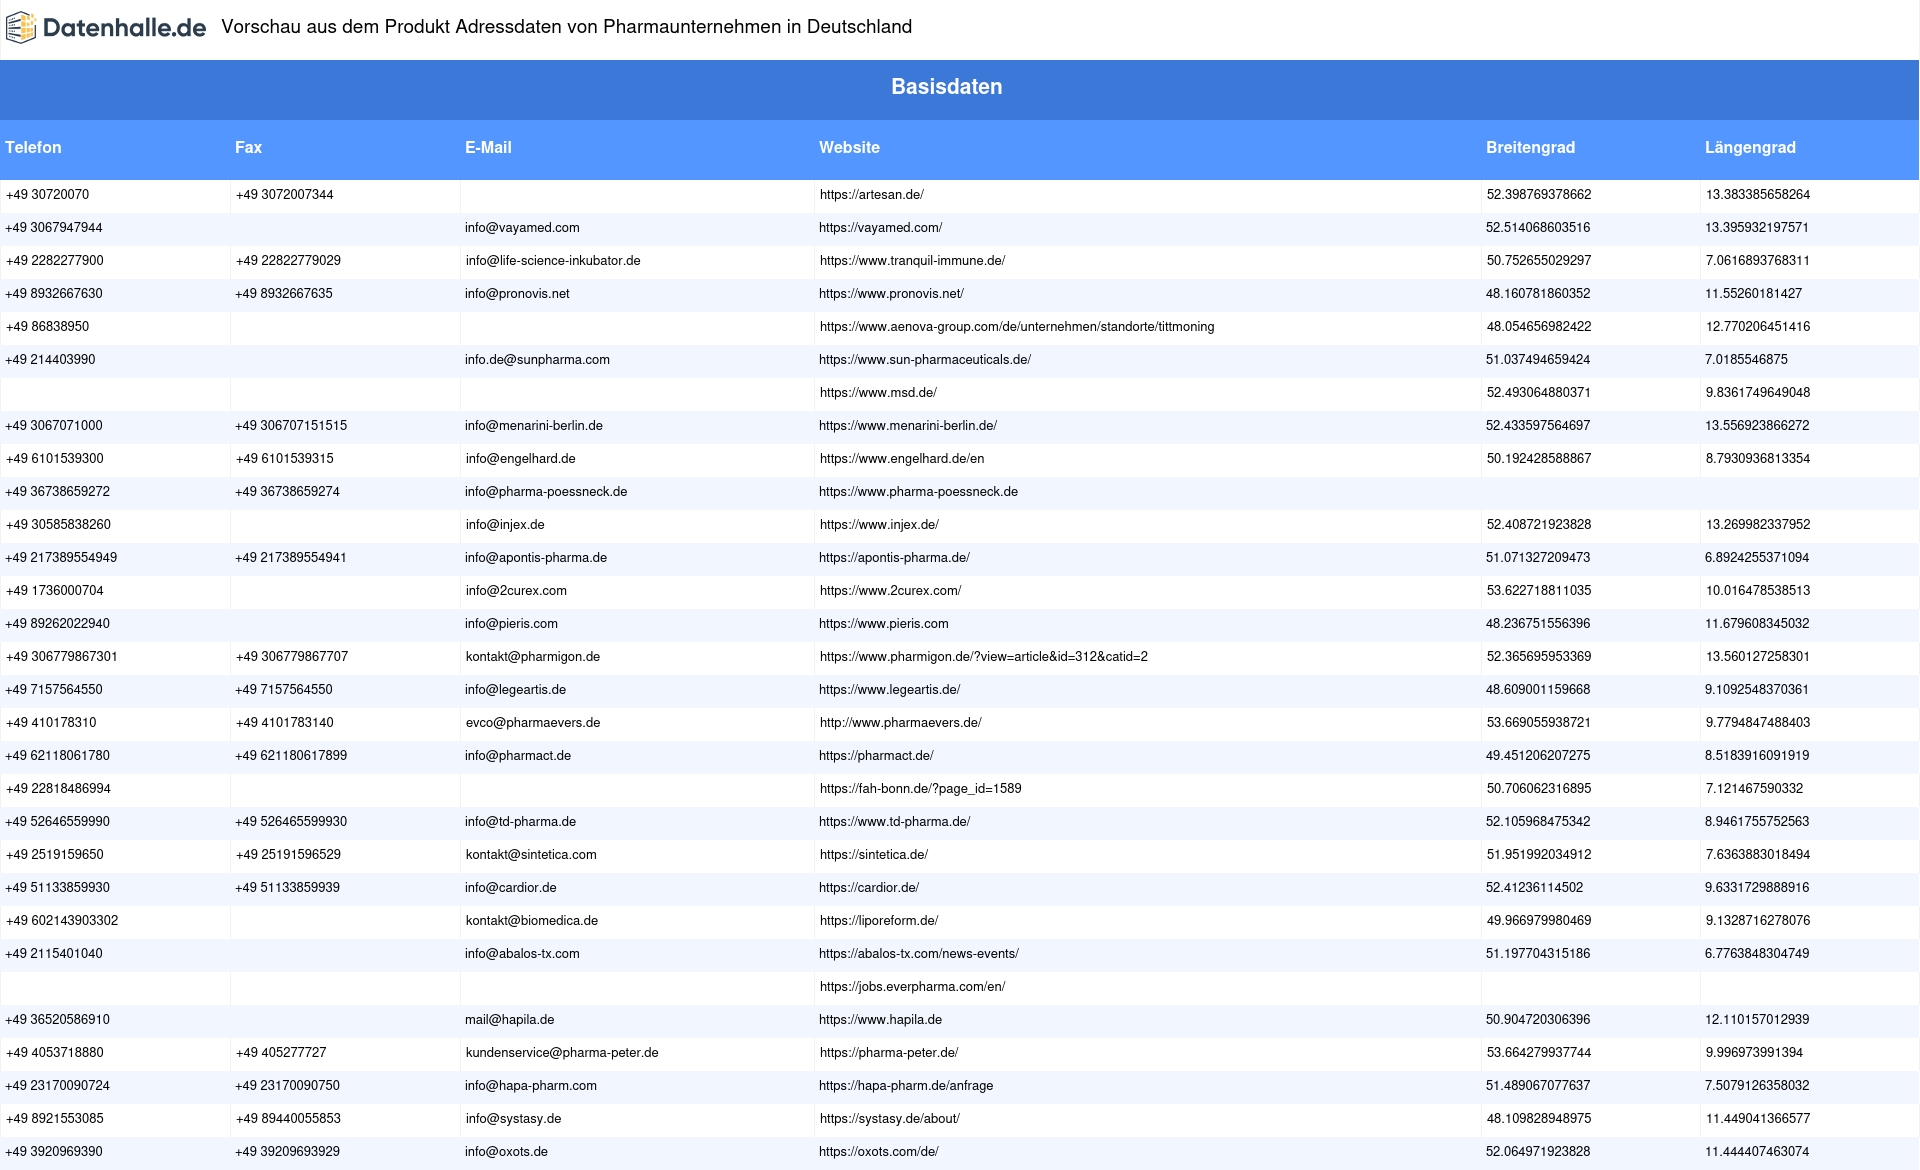Select email info@vayamed.com
Viewport: 1920px width, 1170px height.
(x=522, y=228)
